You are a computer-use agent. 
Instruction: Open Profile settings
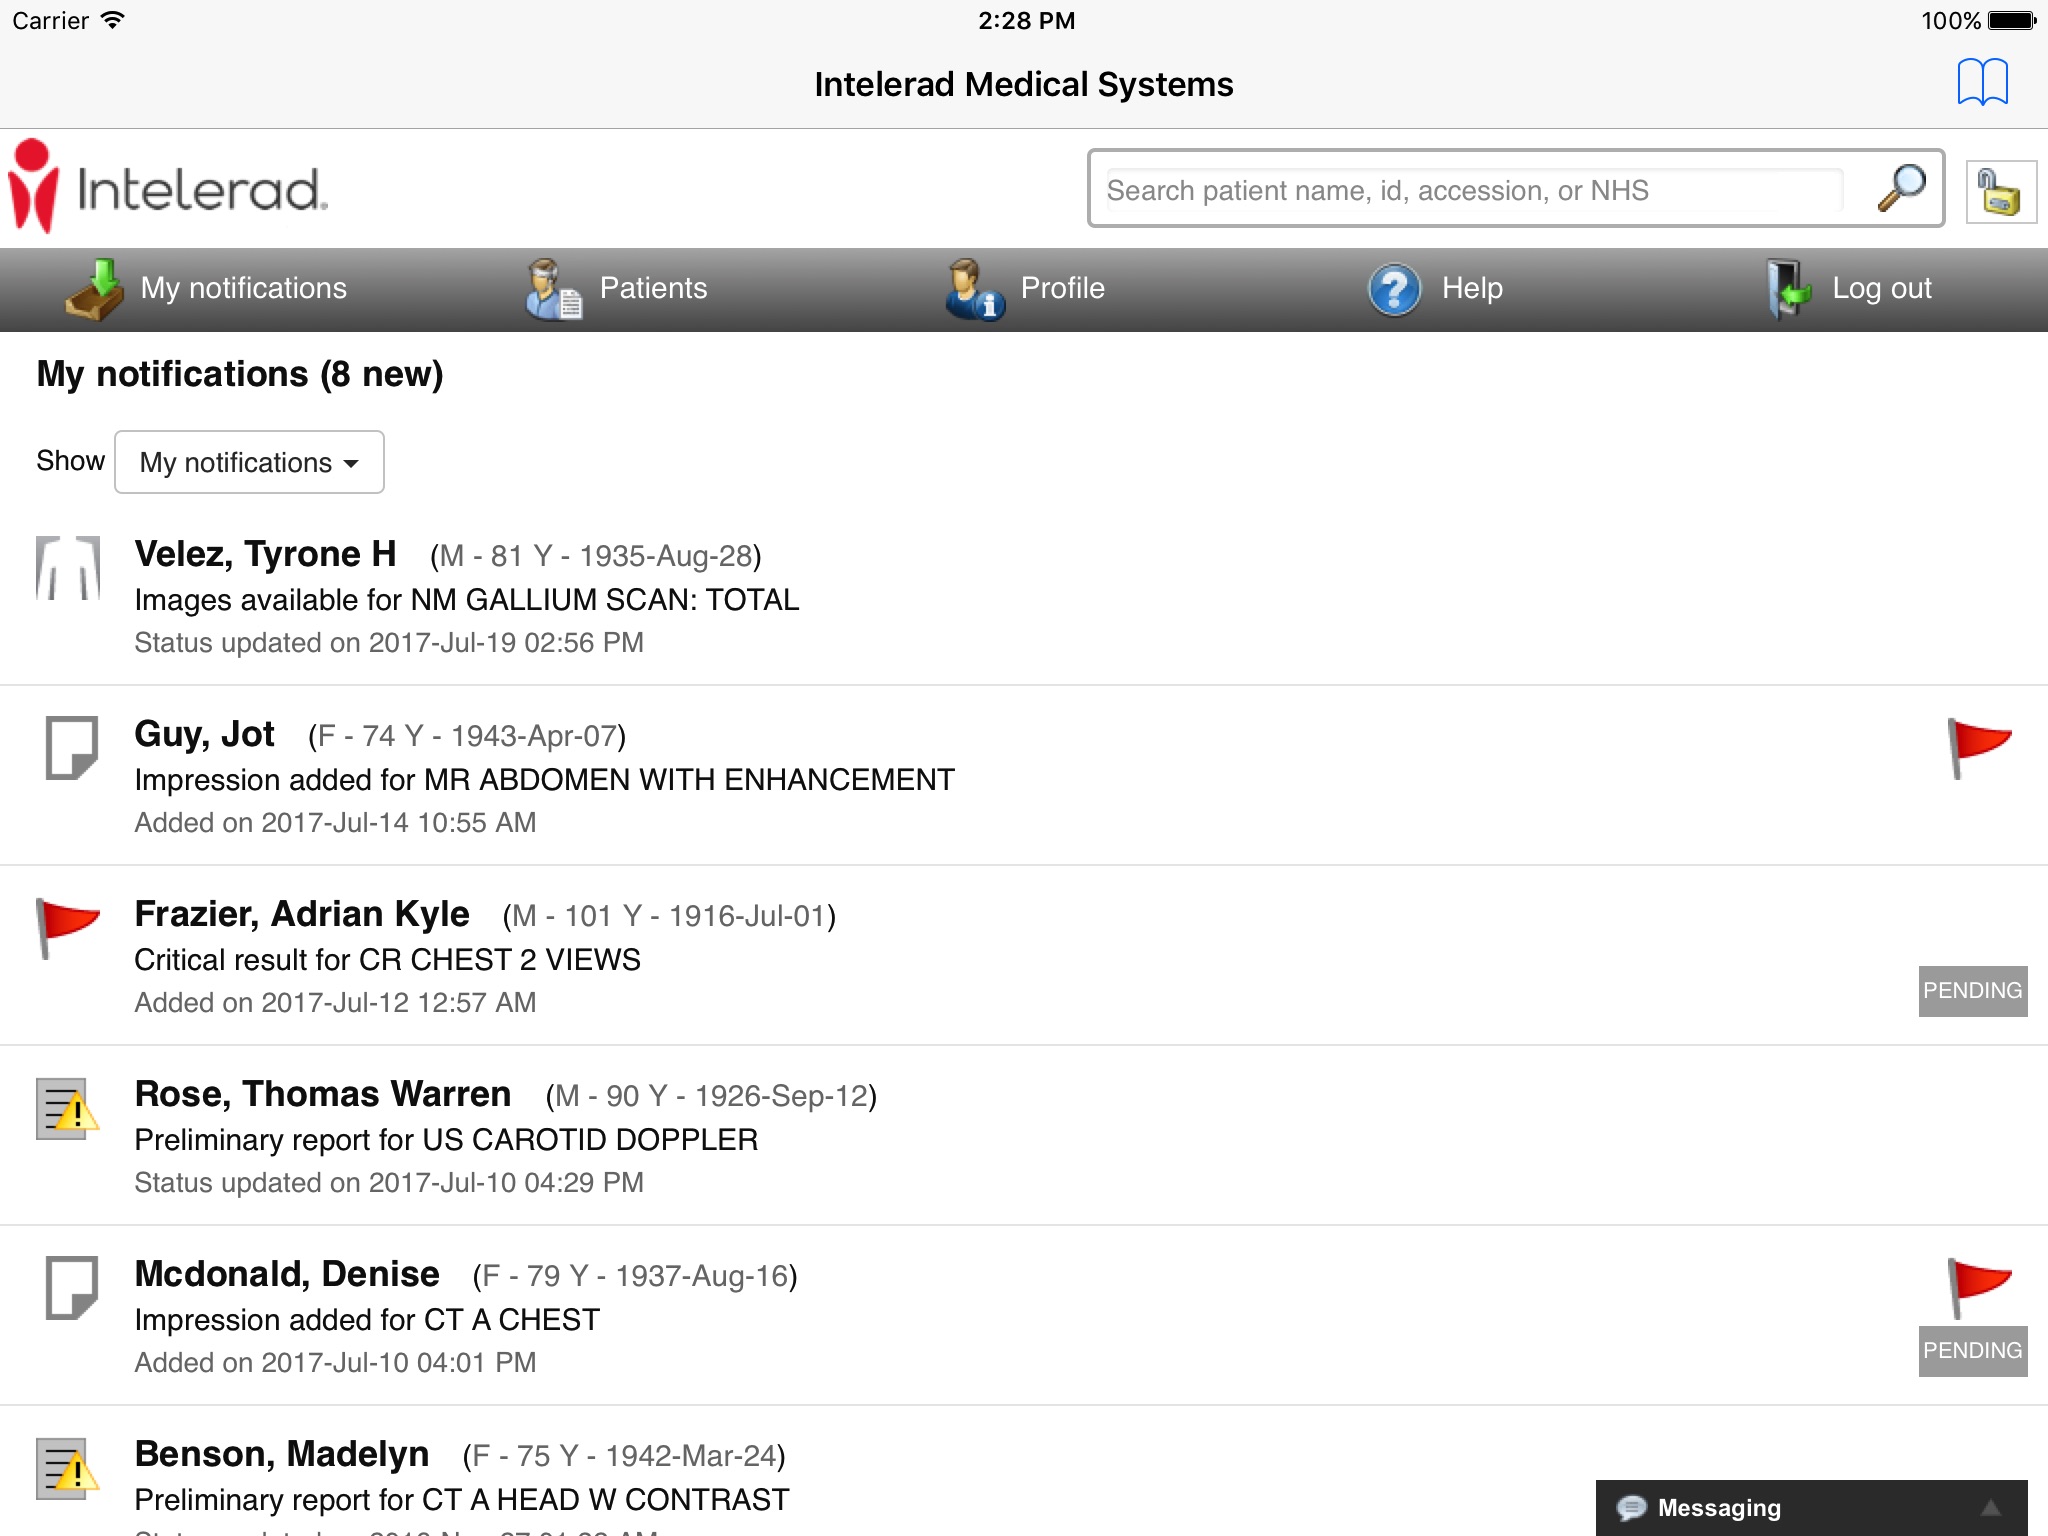(1024, 290)
